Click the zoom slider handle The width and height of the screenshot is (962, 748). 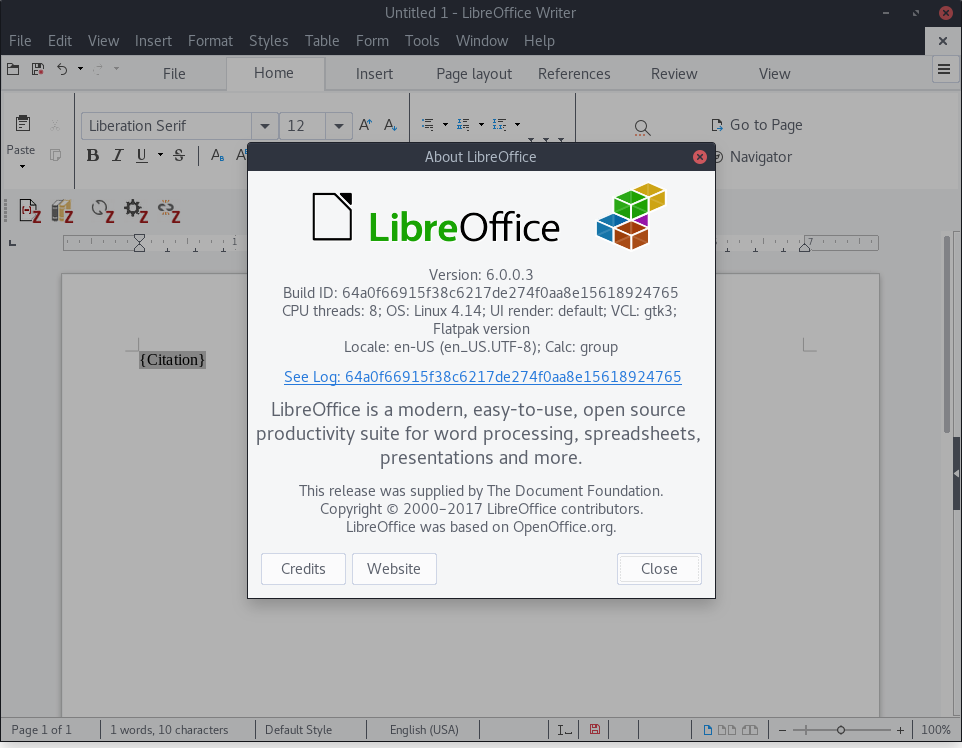841,730
